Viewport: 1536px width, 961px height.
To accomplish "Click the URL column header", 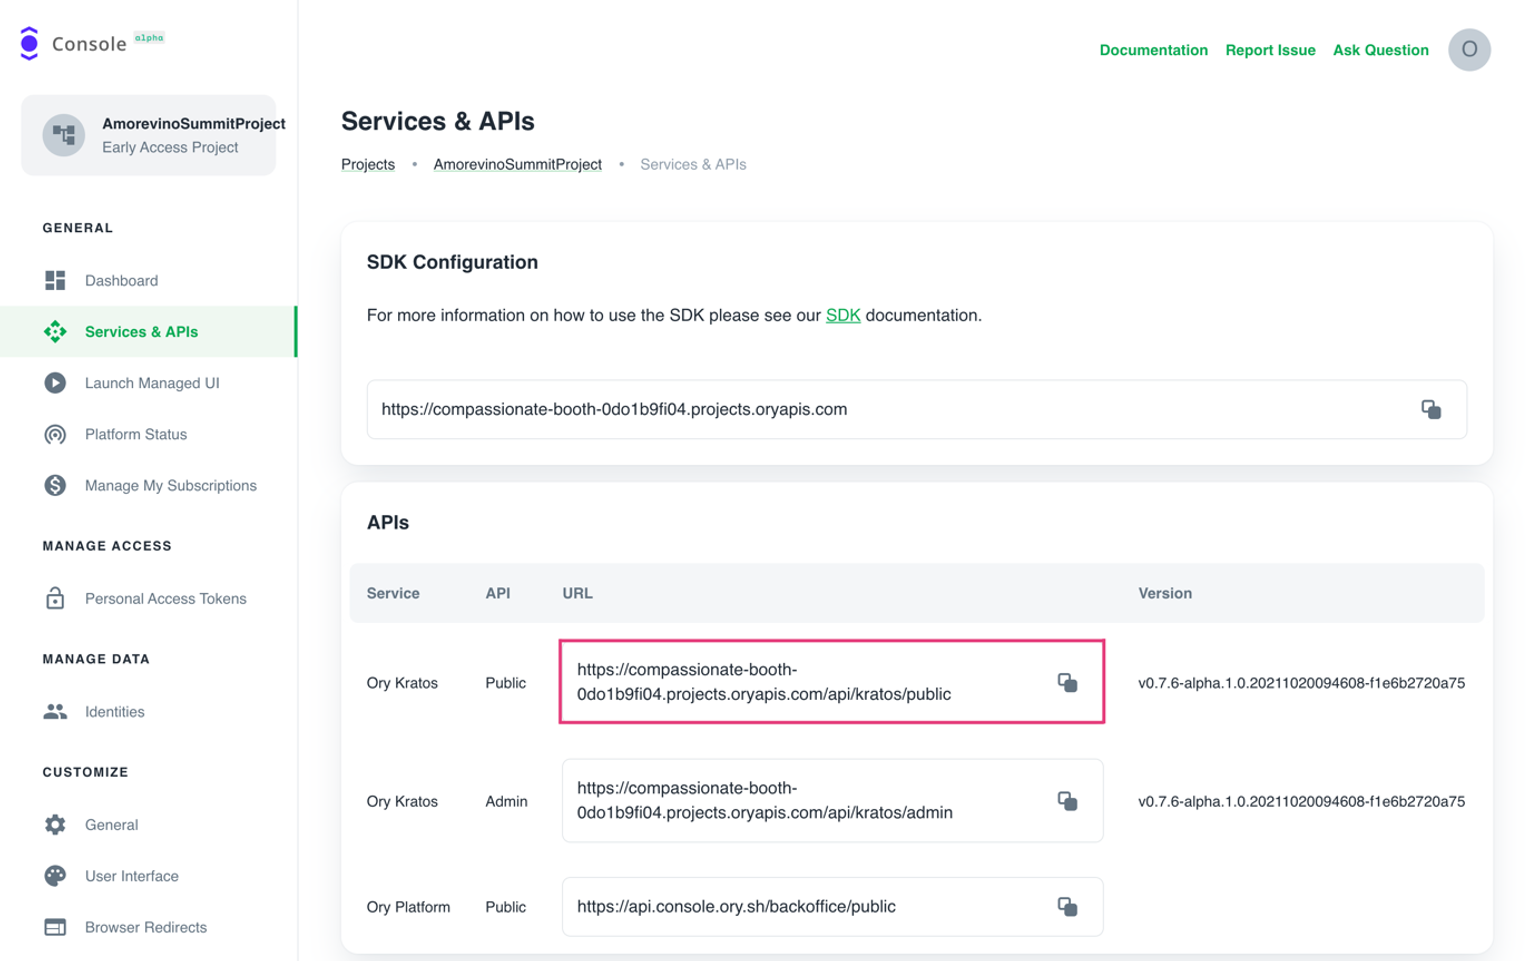I will pyautogui.click(x=577, y=593).
